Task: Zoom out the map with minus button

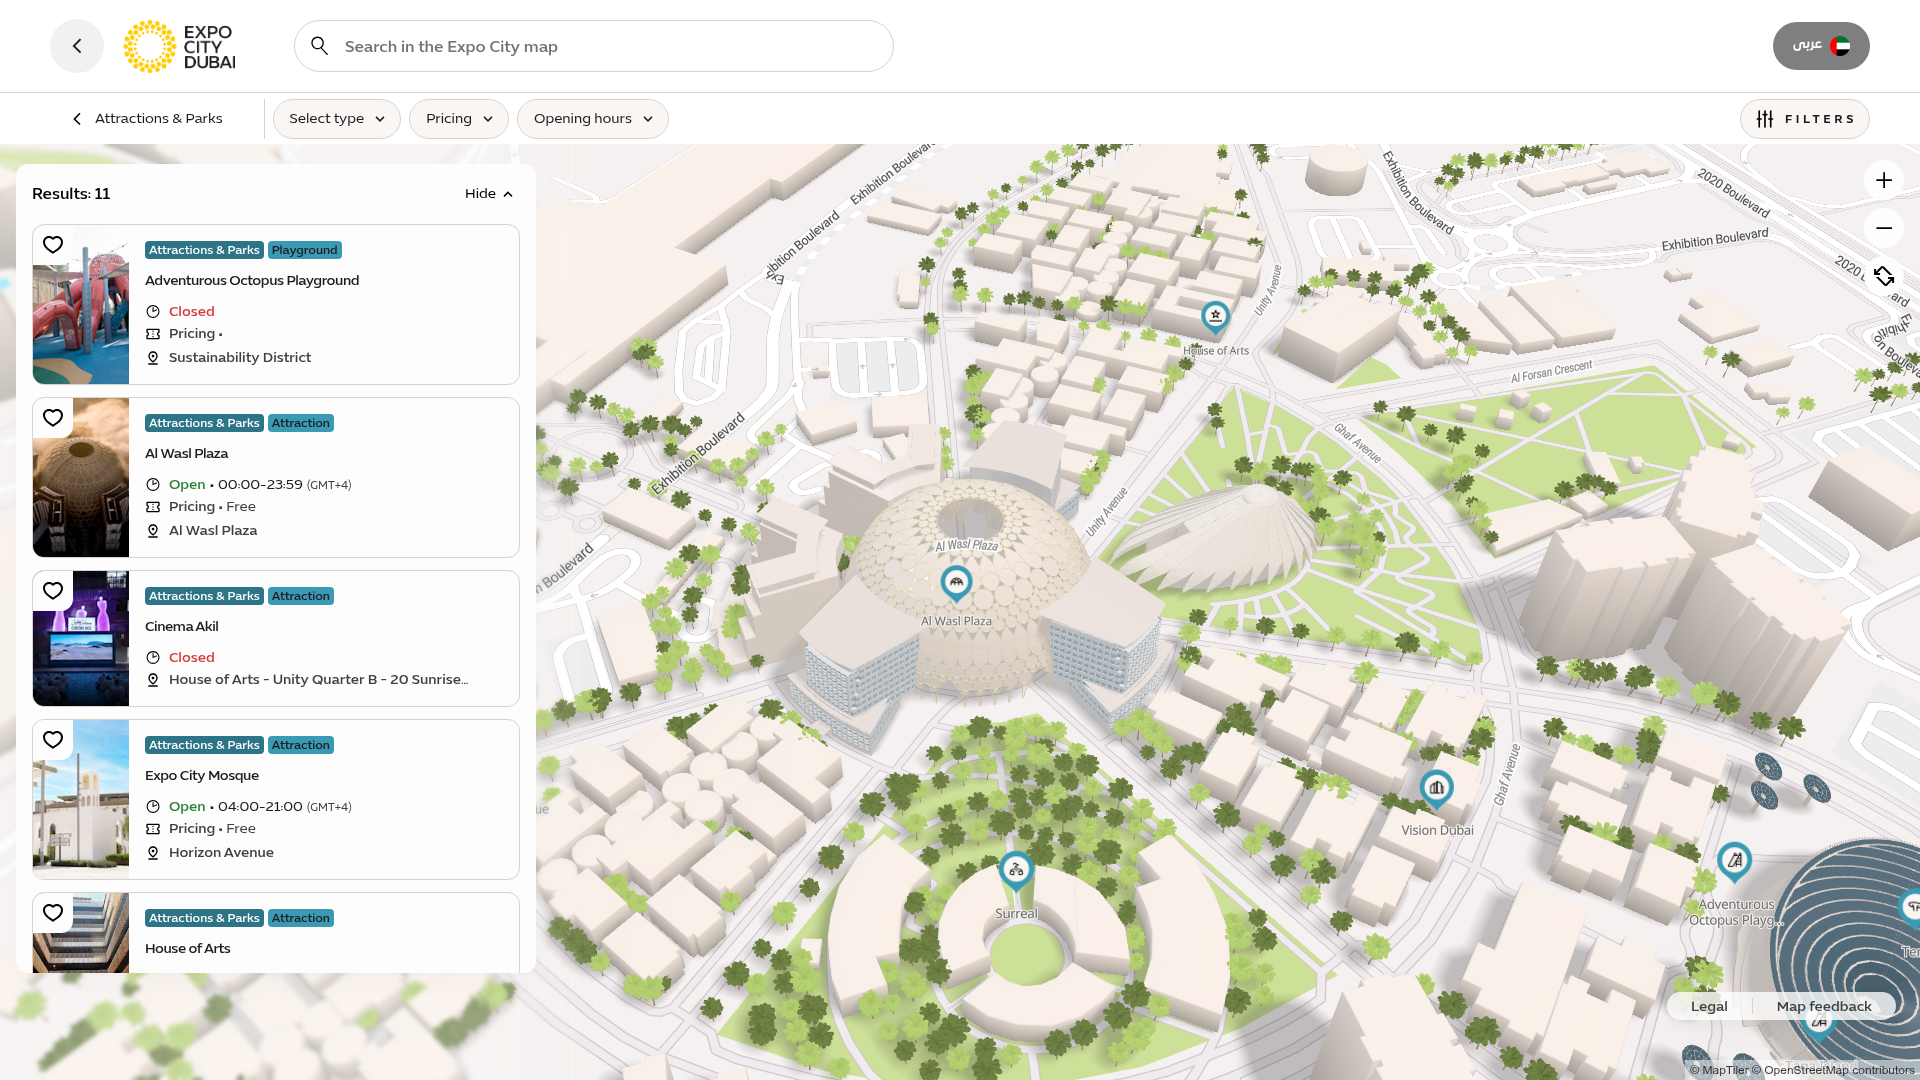Action: pyautogui.click(x=1884, y=228)
